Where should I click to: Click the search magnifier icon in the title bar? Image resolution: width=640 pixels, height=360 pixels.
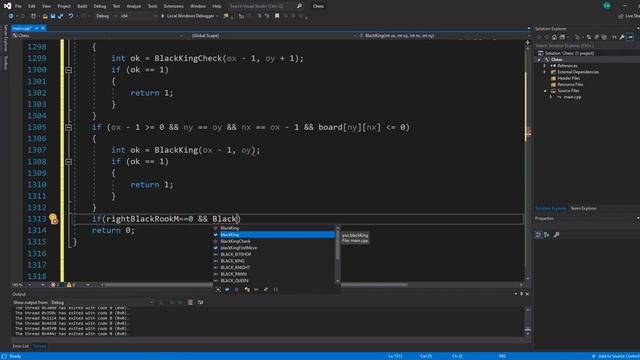pyautogui.click(x=299, y=6)
